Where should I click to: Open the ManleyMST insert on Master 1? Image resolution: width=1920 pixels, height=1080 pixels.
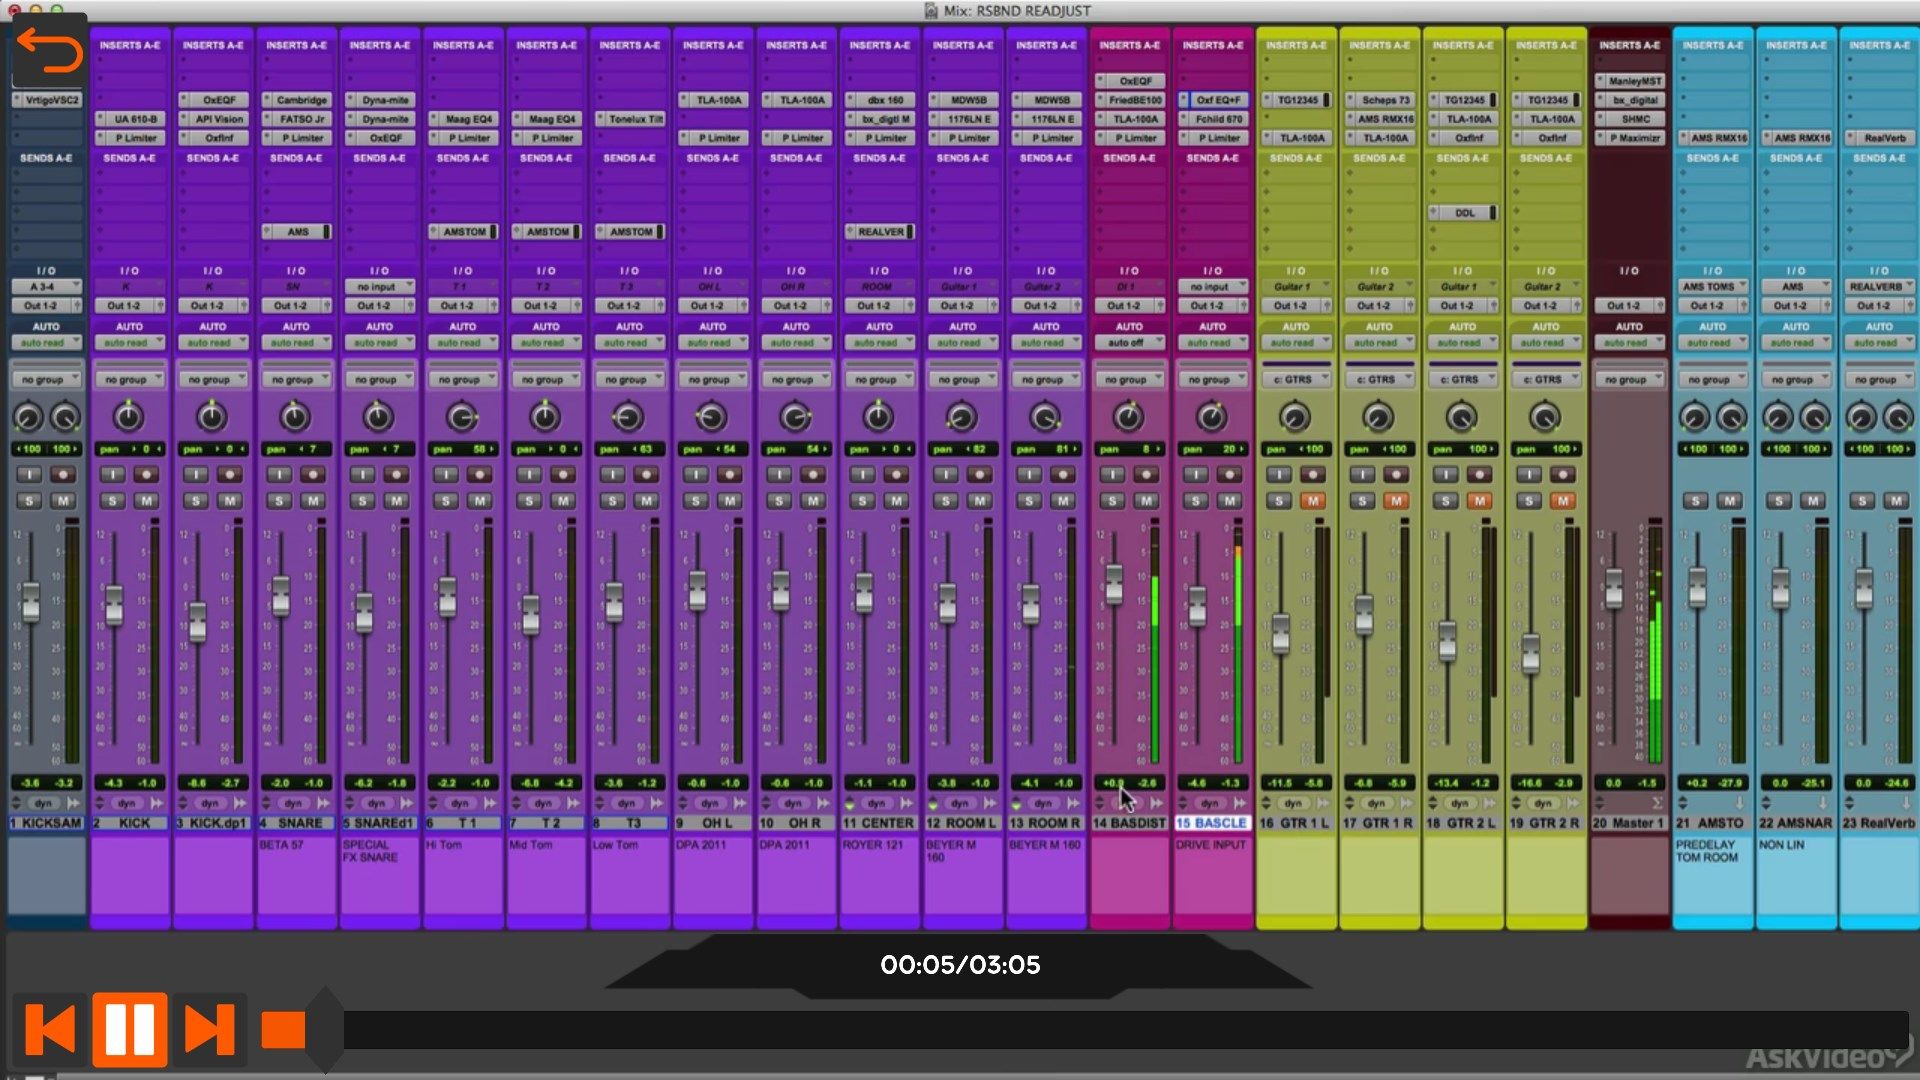click(x=1629, y=81)
